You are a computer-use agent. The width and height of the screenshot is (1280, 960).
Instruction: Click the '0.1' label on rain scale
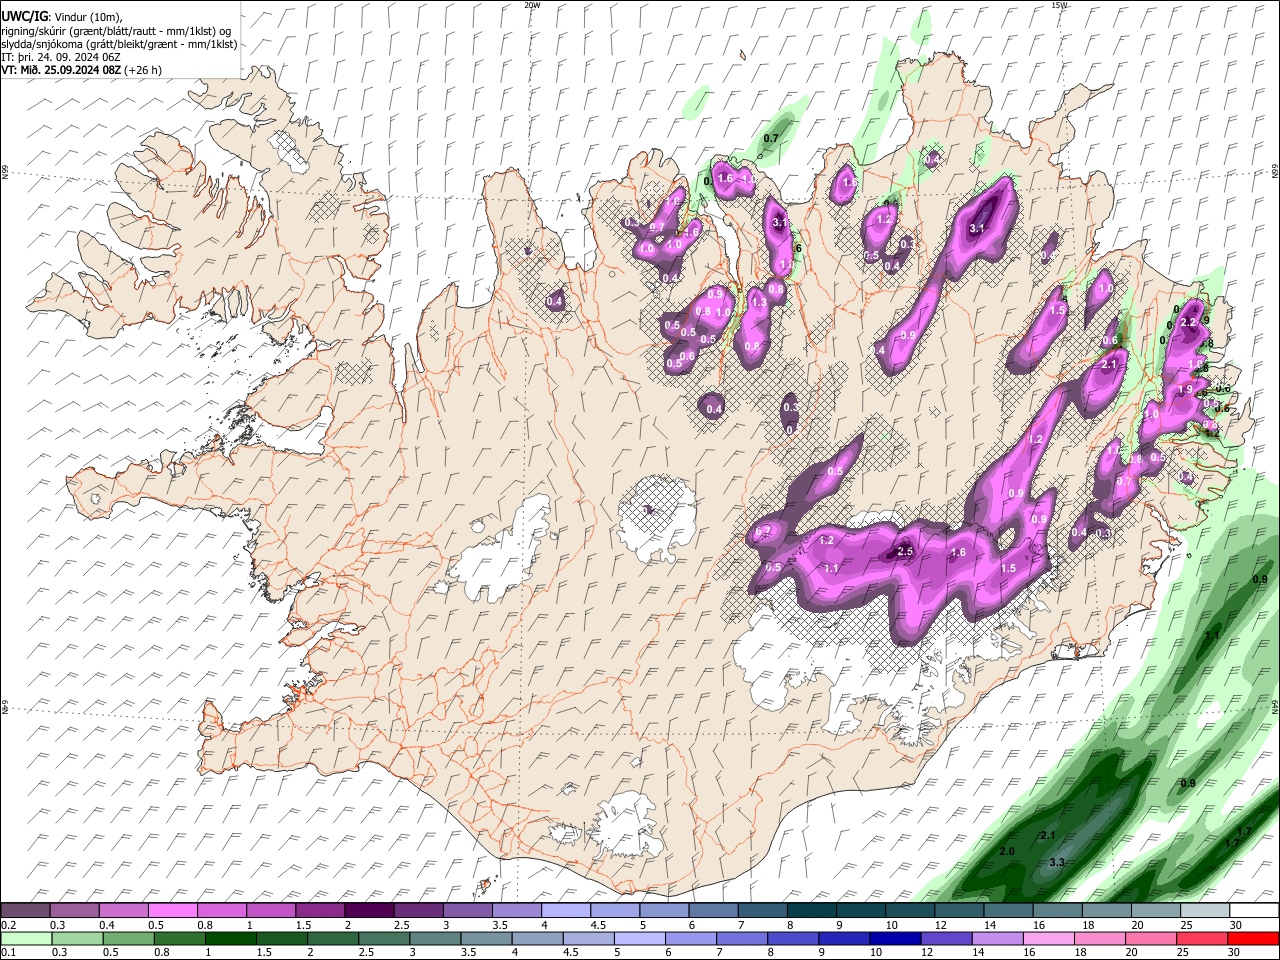[7, 952]
